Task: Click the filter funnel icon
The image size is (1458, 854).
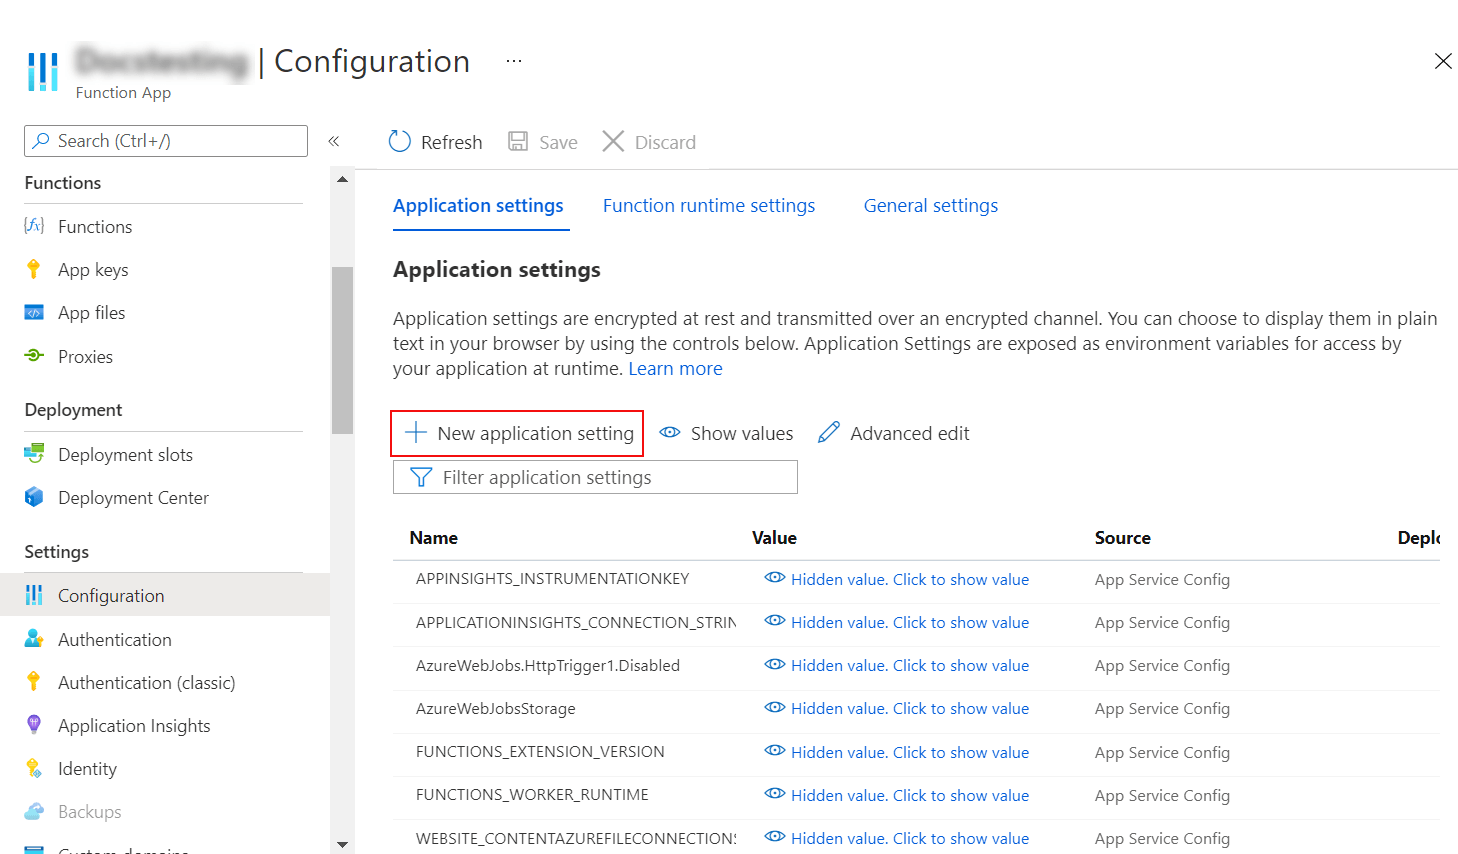Action: (x=421, y=477)
